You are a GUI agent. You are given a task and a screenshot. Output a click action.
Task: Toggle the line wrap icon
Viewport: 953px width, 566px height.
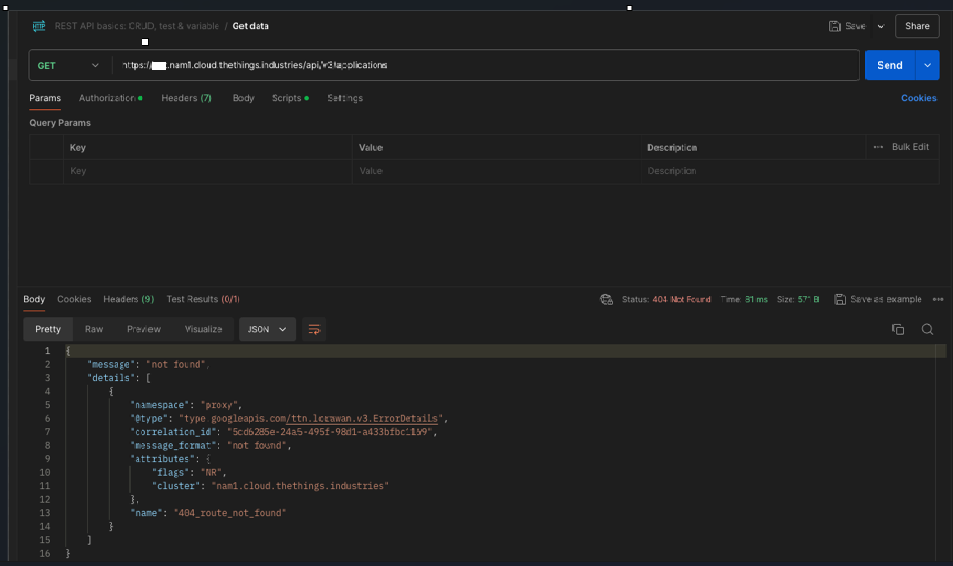tap(314, 329)
